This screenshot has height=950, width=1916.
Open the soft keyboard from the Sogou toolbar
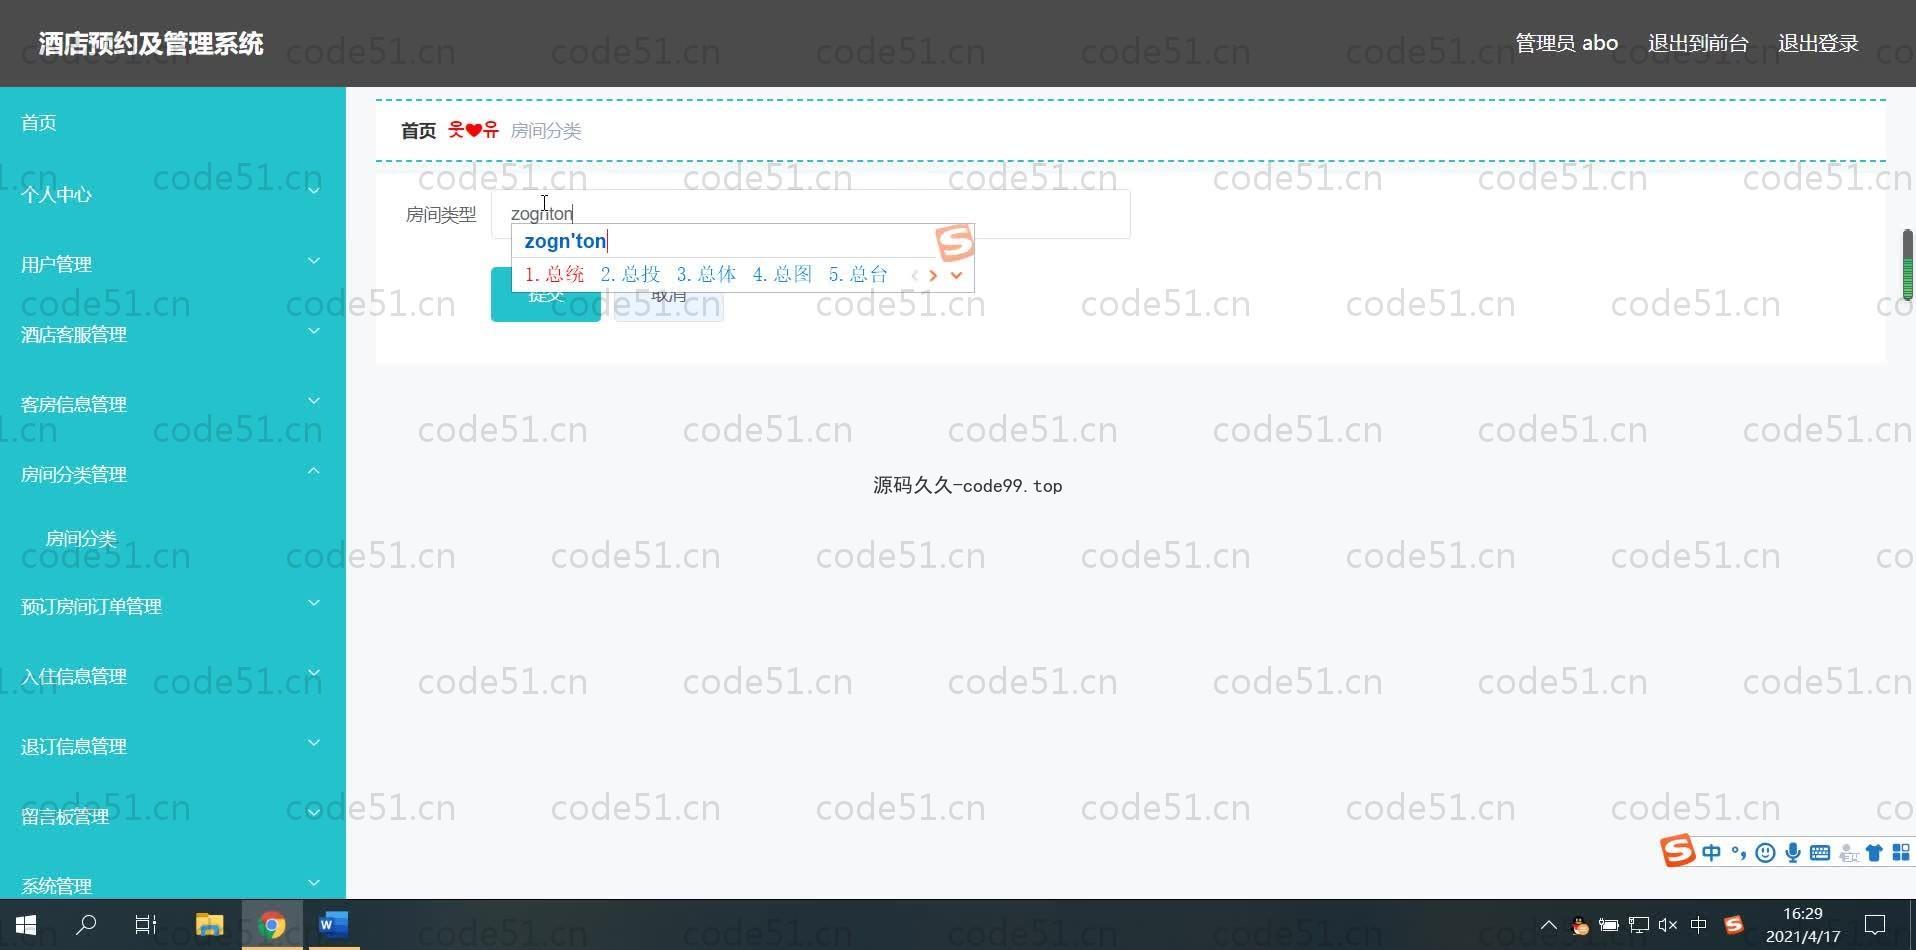click(x=1820, y=853)
